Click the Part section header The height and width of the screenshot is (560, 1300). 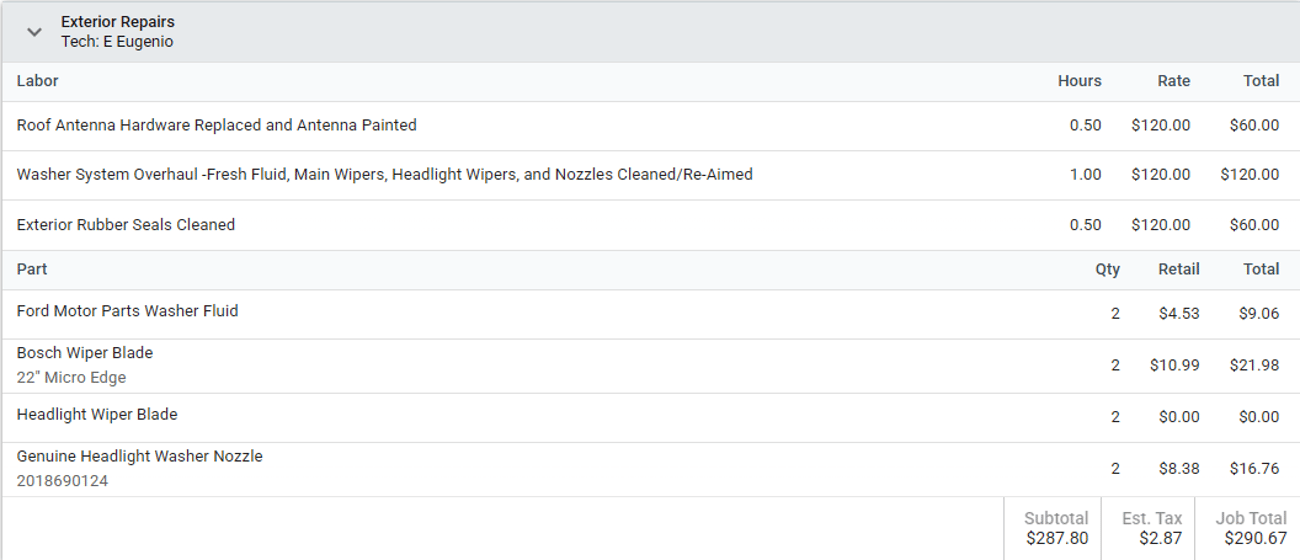pos(32,269)
